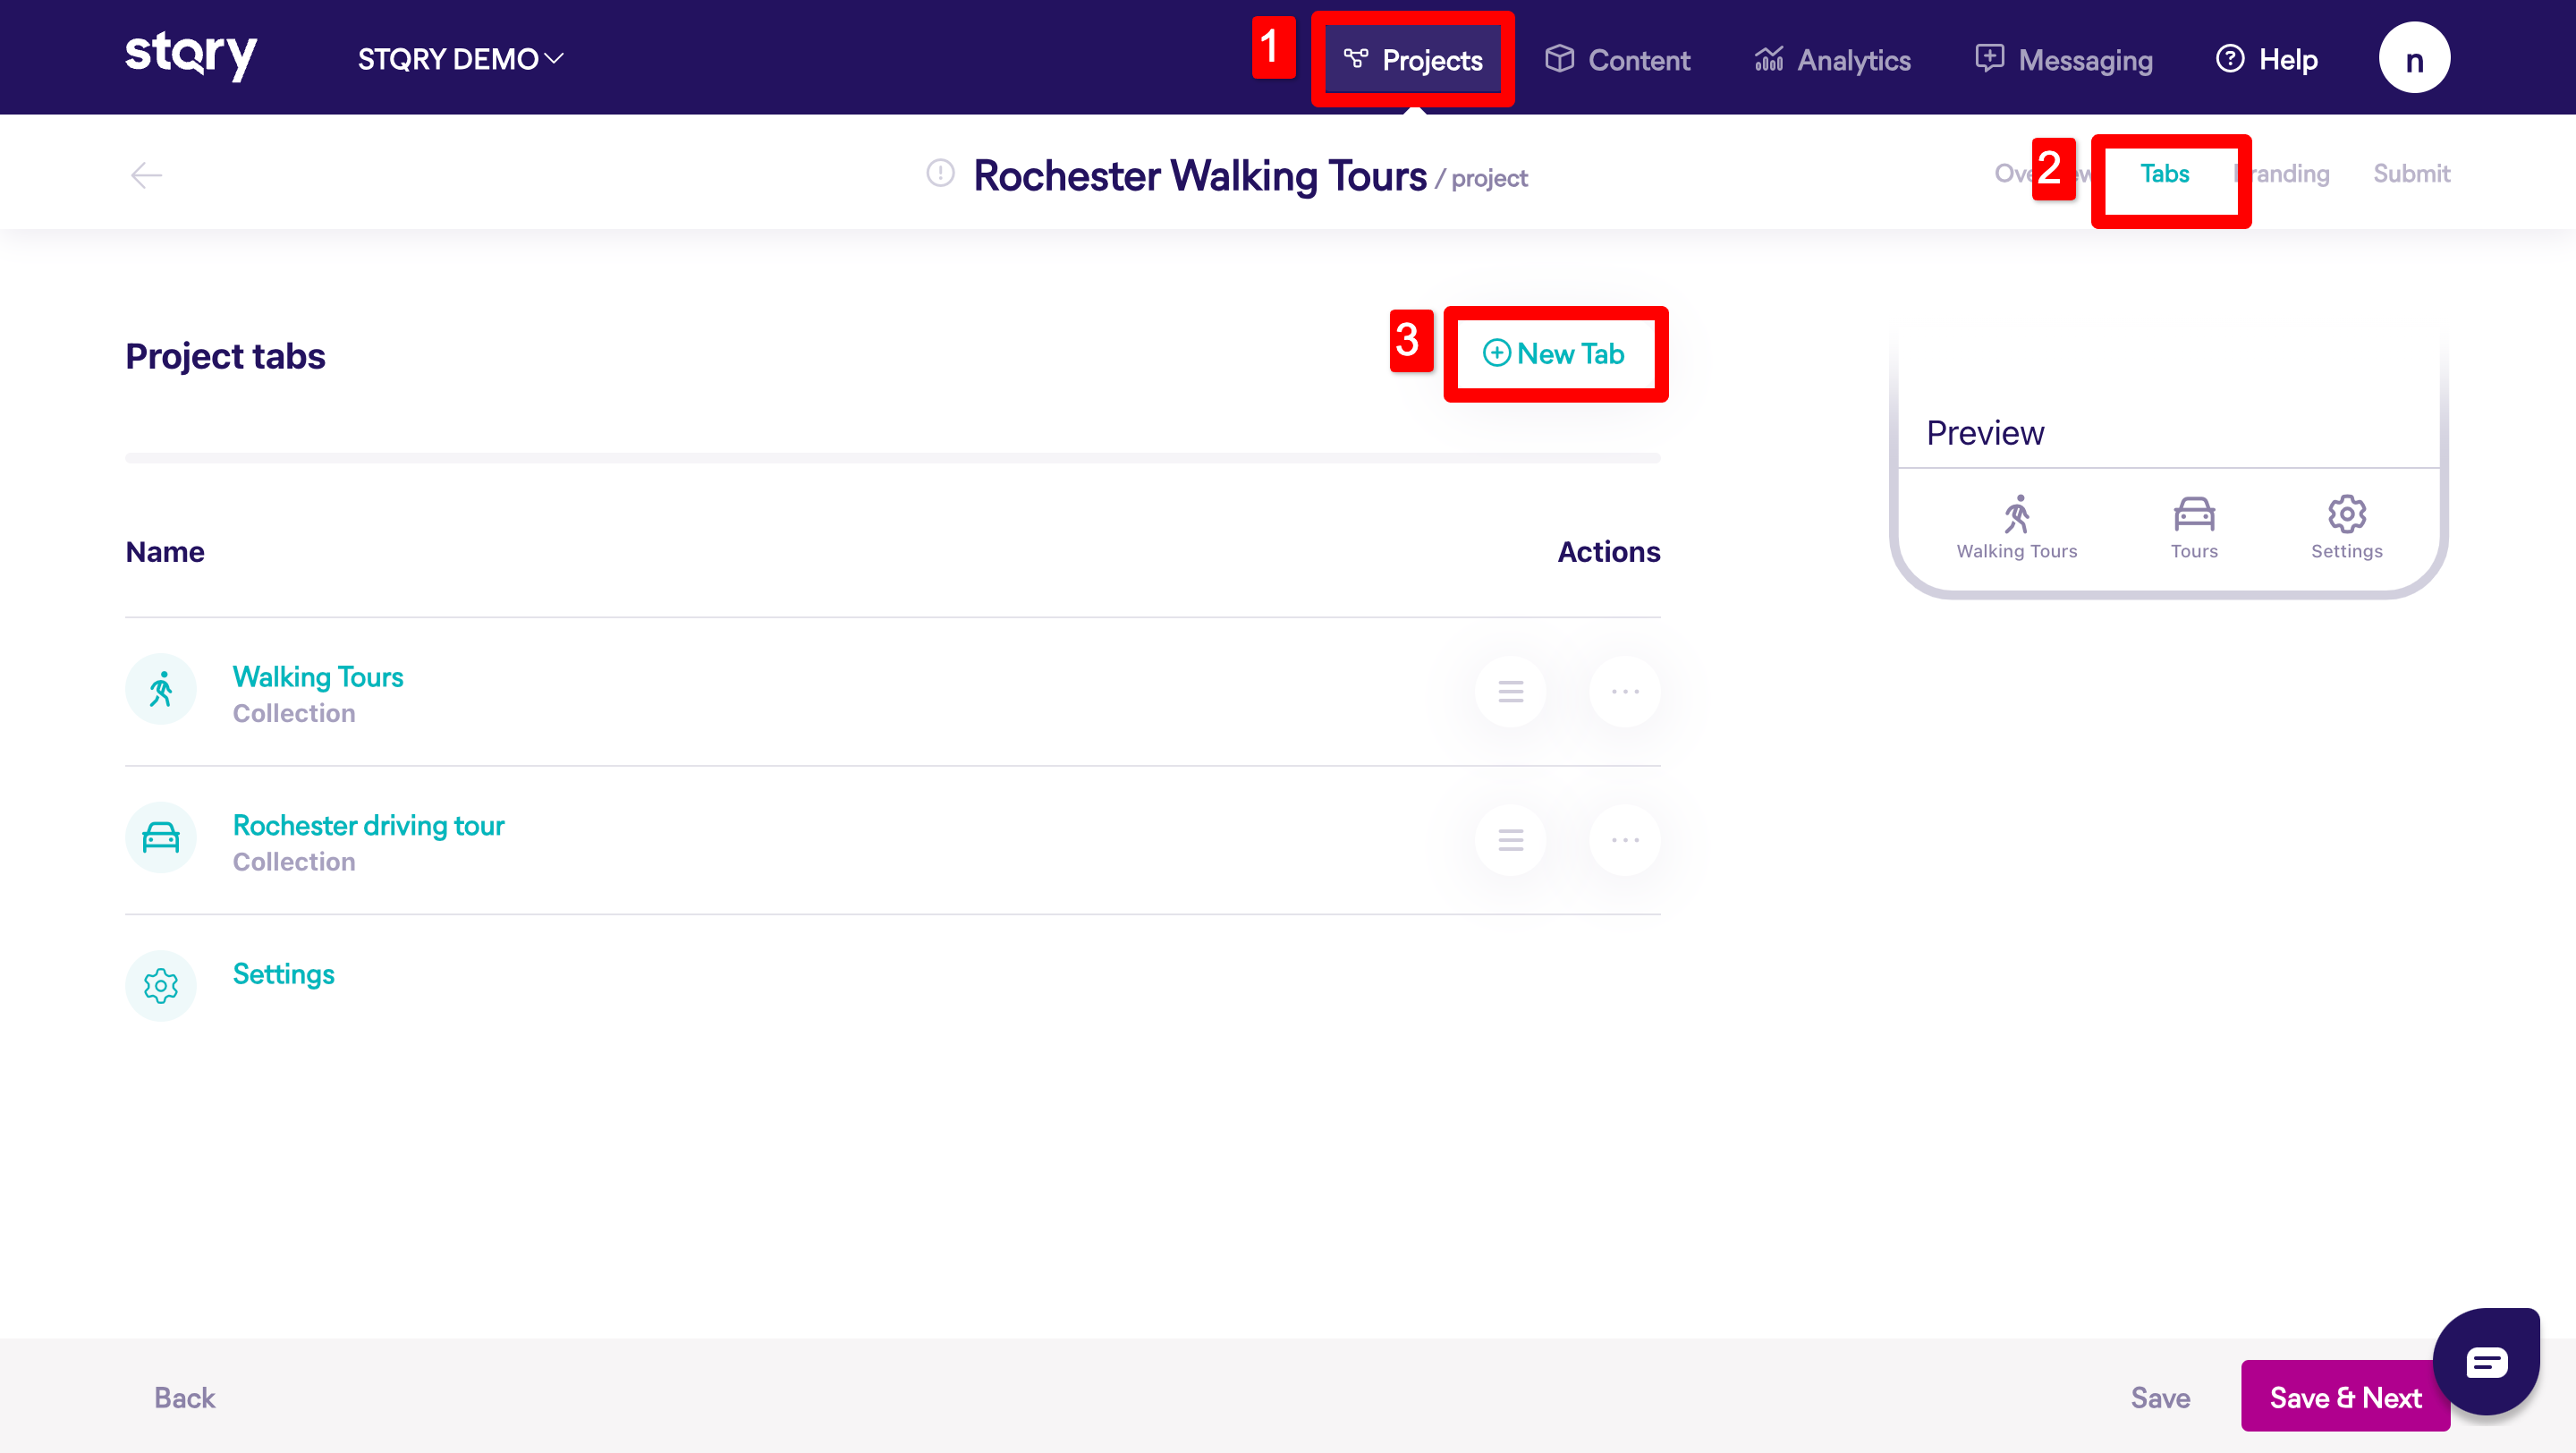Click the back arrow icon
This screenshot has width=2576, height=1453.
(x=146, y=175)
